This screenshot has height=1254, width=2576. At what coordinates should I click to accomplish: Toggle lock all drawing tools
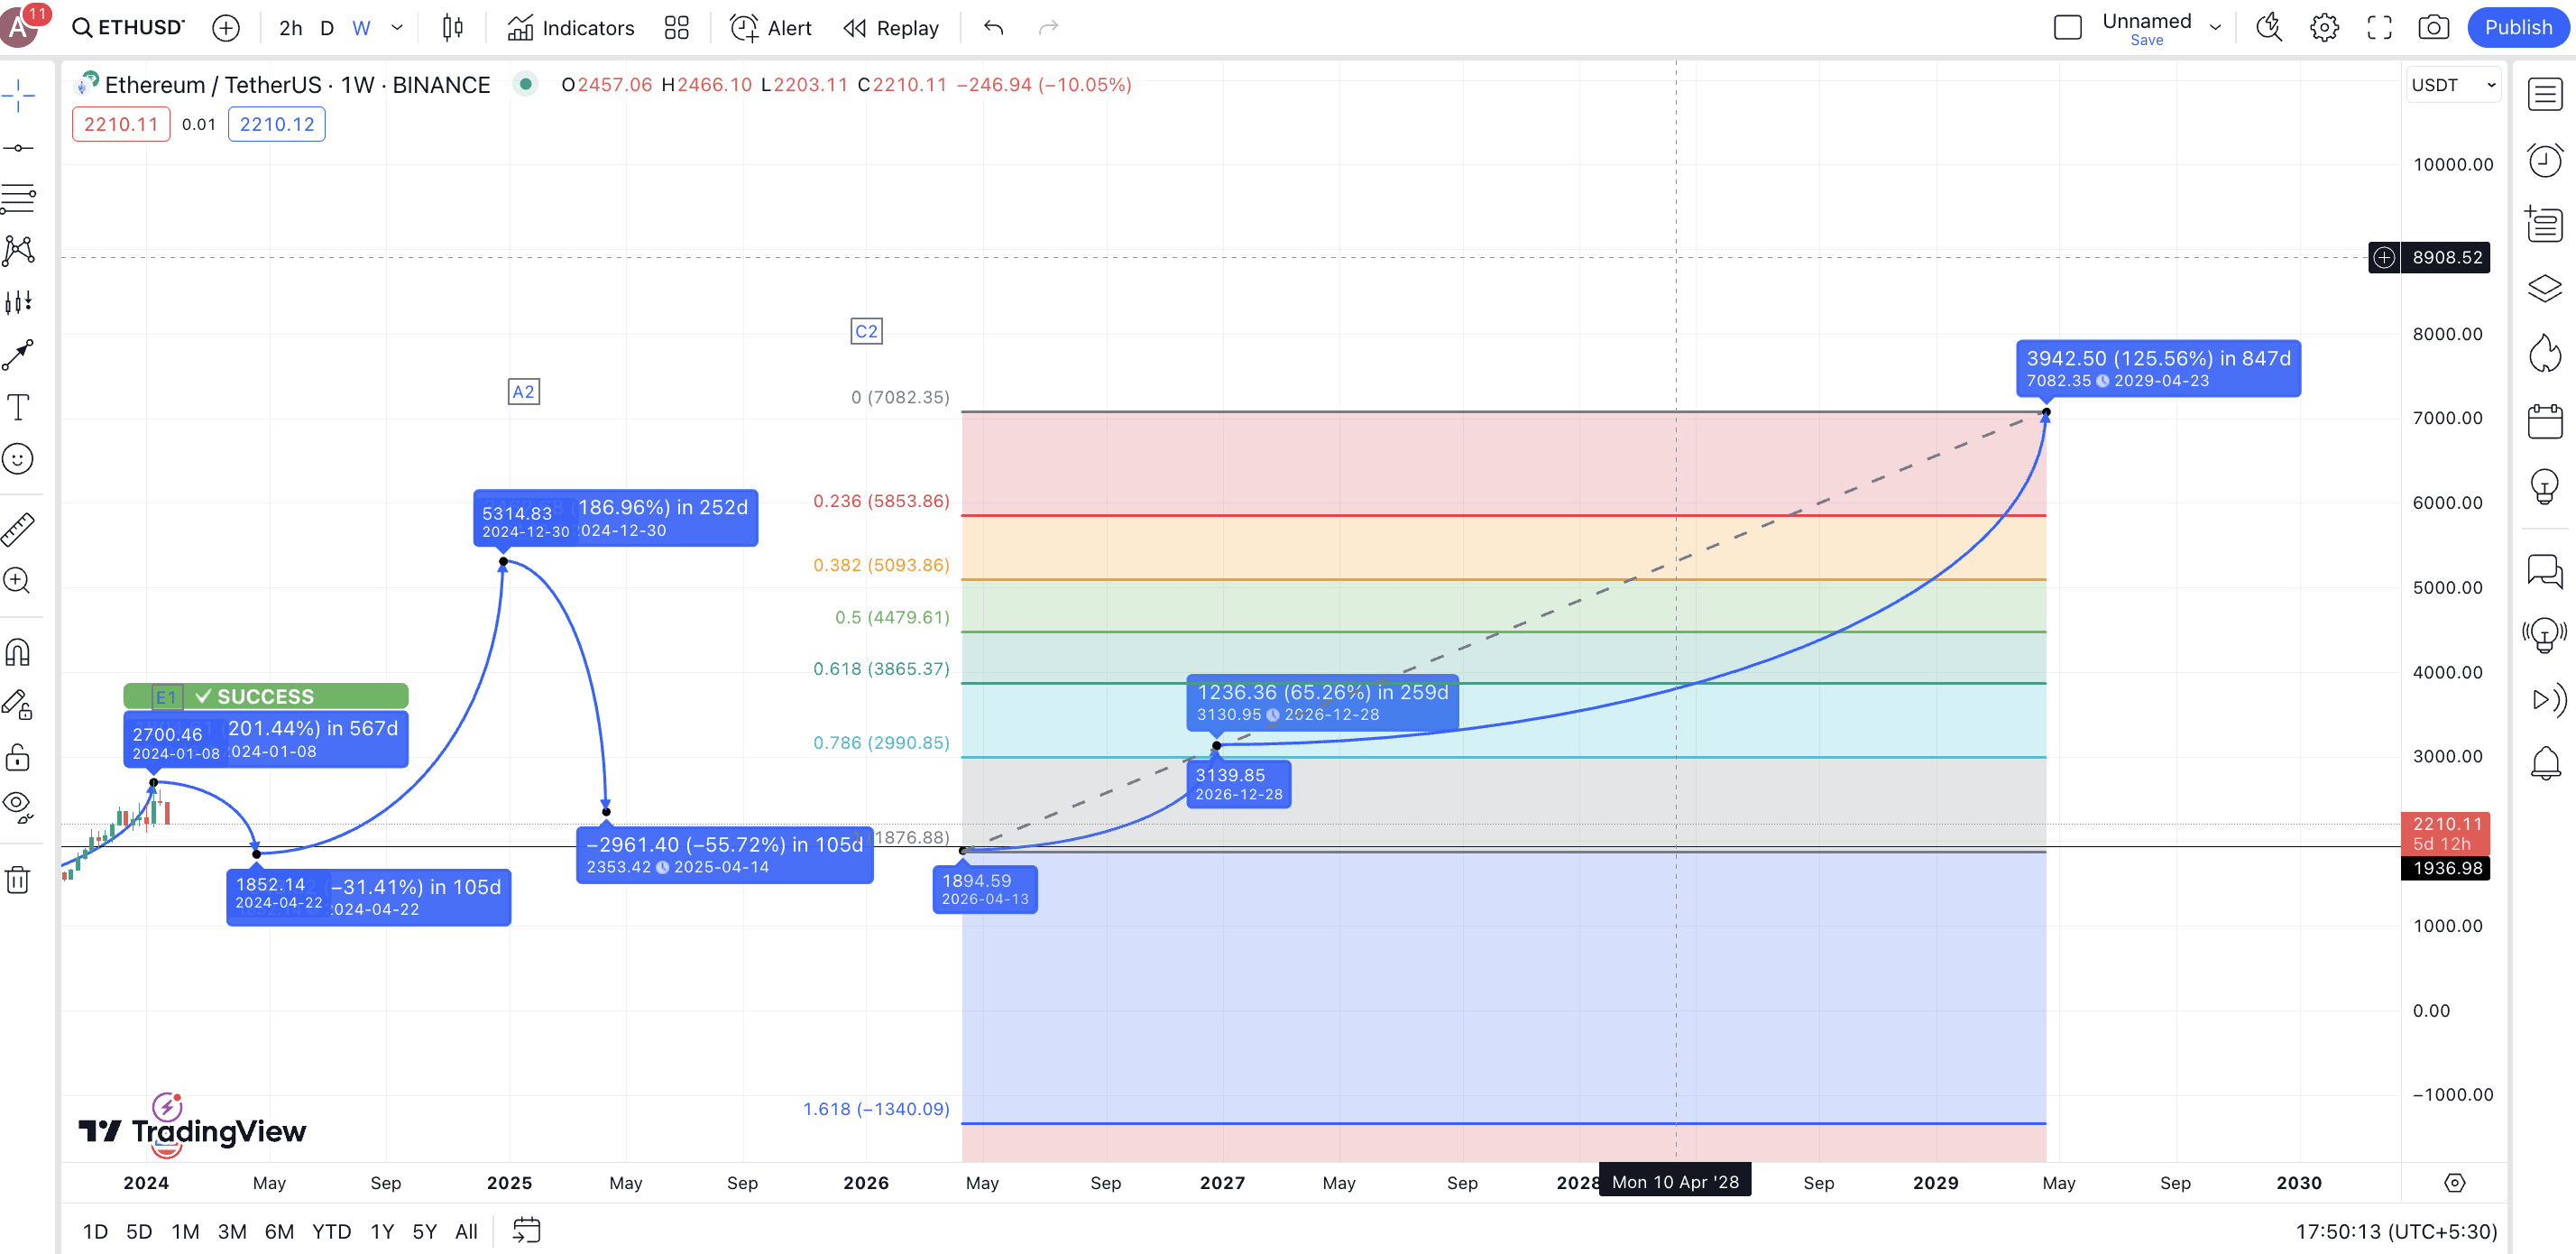coord(18,757)
